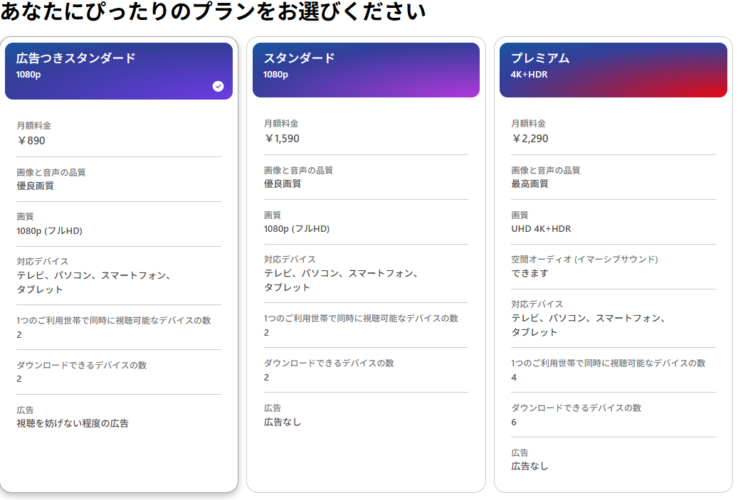This screenshot has height=500, width=748.
Task: Click simultaneous devices count 4 in Premium
Action: tap(515, 377)
